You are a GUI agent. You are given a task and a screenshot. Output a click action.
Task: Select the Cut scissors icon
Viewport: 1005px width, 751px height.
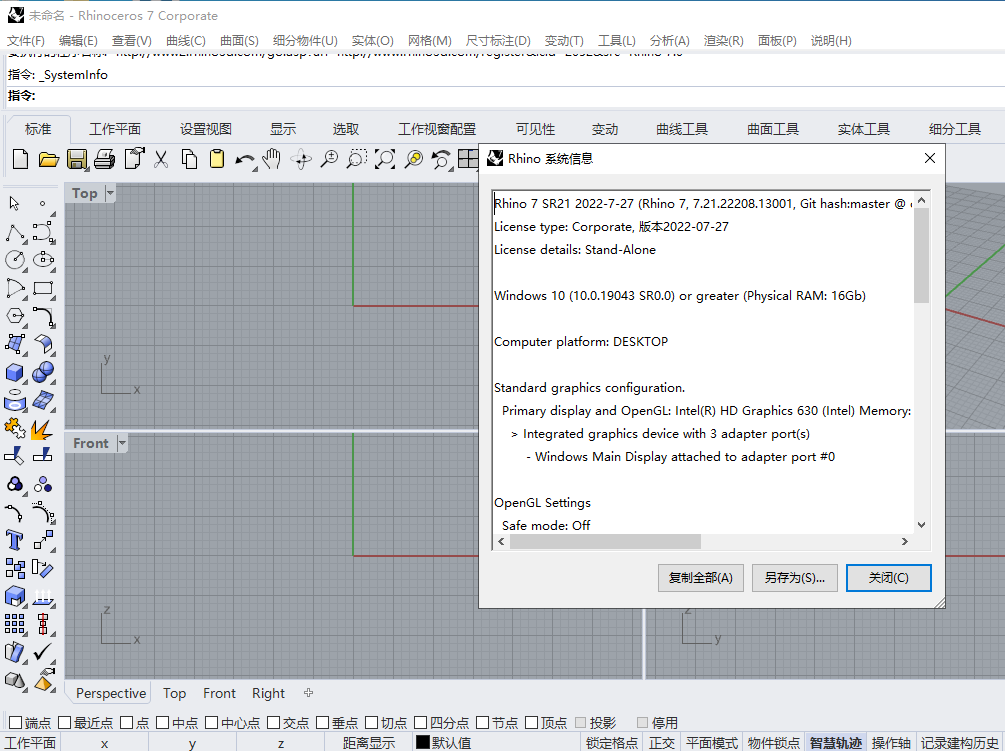click(x=161, y=159)
